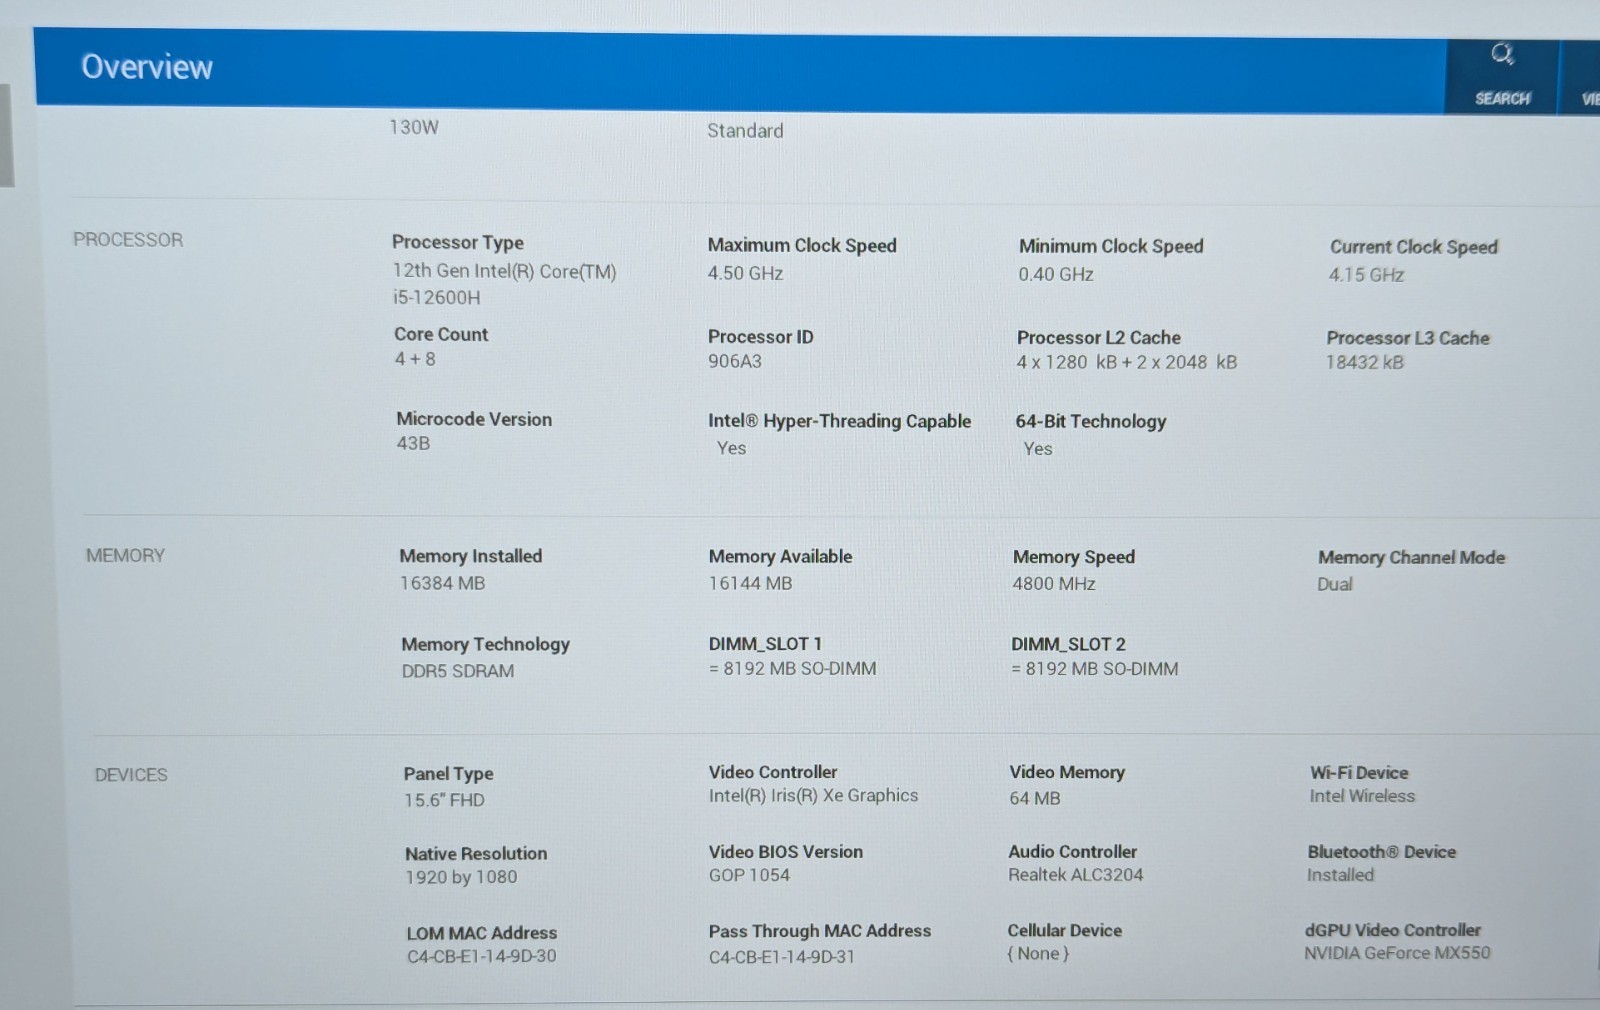The image size is (1600, 1010).
Task: Click the 64-Bit Technology label
Action: coord(1091,422)
